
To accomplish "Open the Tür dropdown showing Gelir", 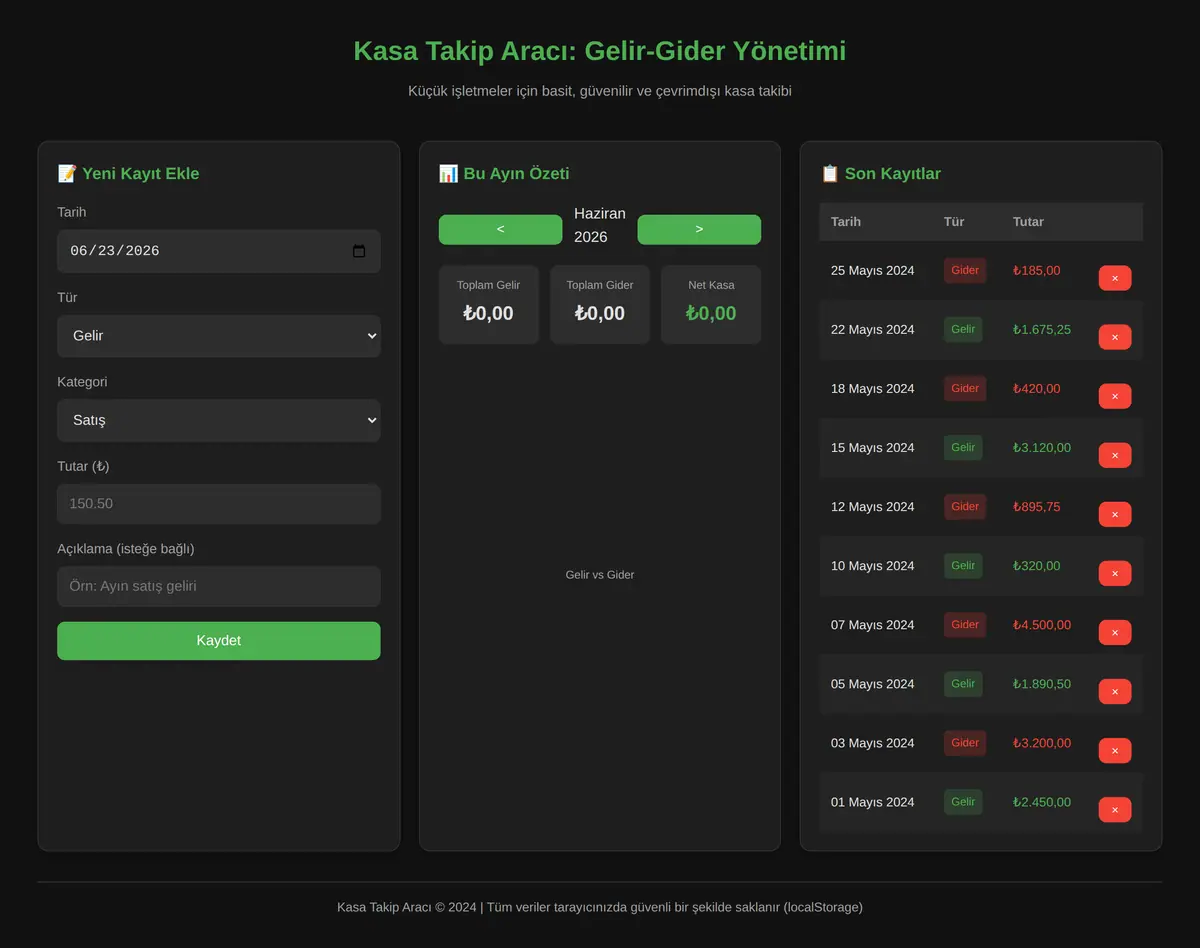I will 219,336.
